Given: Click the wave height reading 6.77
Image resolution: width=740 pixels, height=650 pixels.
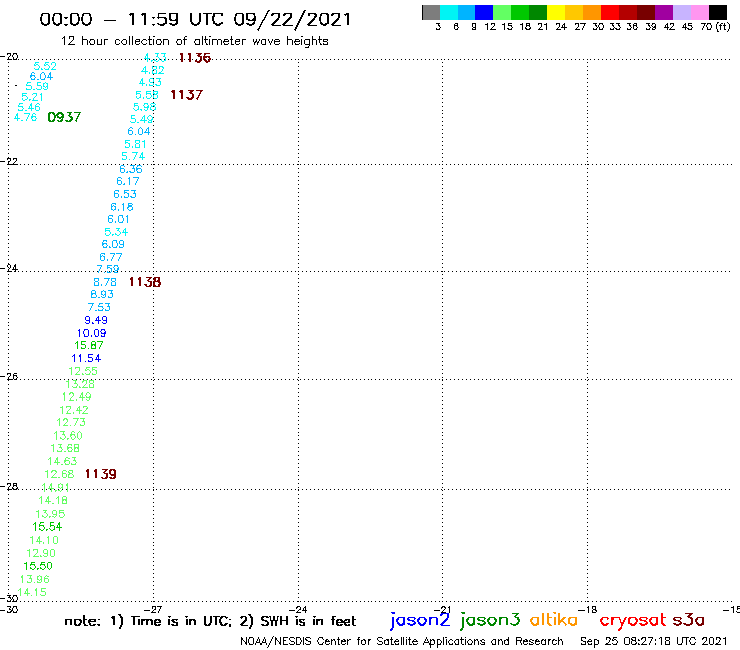Looking at the screenshot, I should (110, 257).
